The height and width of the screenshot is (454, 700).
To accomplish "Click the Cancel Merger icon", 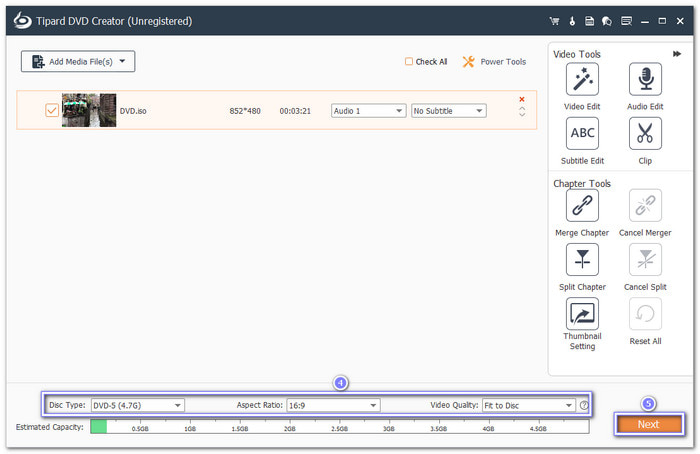I will pos(645,205).
